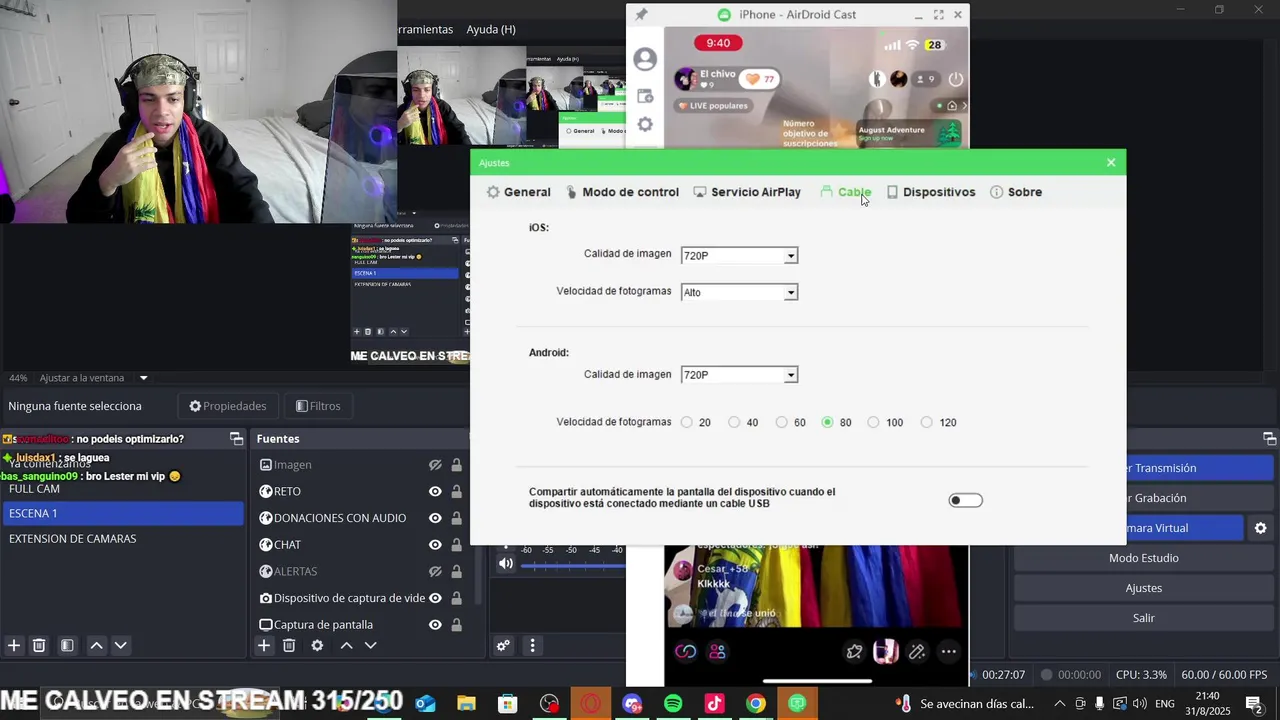Open advanced audio properties gears icon
The height and width of the screenshot is (720, 1280).
[504, 646]
